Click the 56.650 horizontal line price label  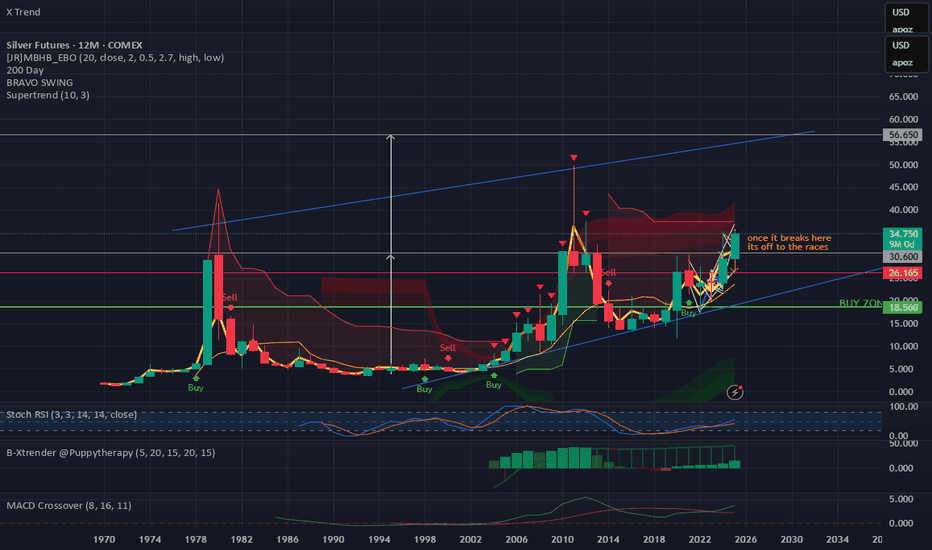coord(903,135)
